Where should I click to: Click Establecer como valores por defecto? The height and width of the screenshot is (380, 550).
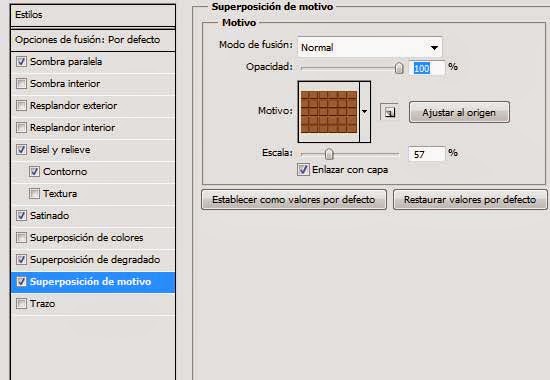click(x=294, y=200)
